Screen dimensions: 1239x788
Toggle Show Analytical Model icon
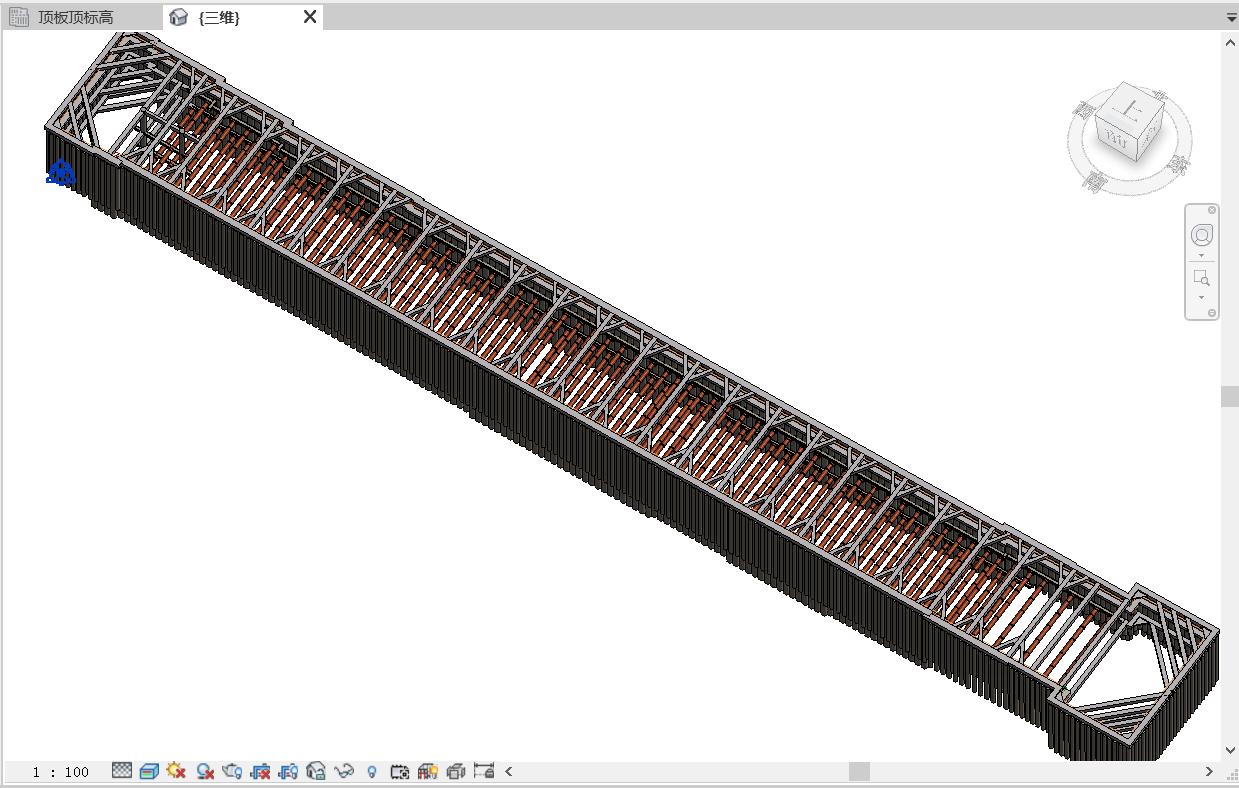coord(428,771)
